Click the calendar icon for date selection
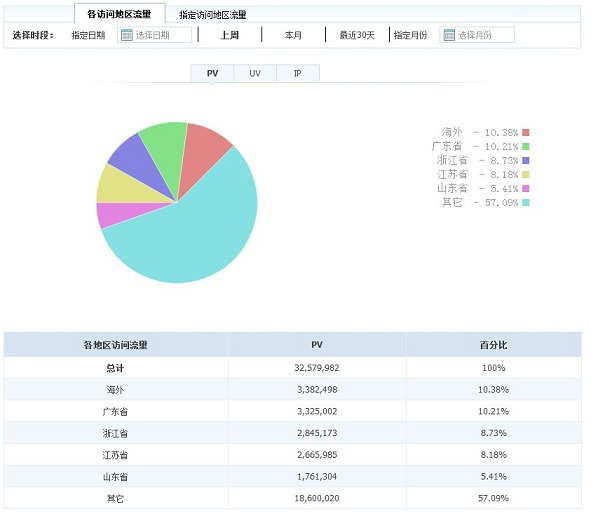 [127, 35]
